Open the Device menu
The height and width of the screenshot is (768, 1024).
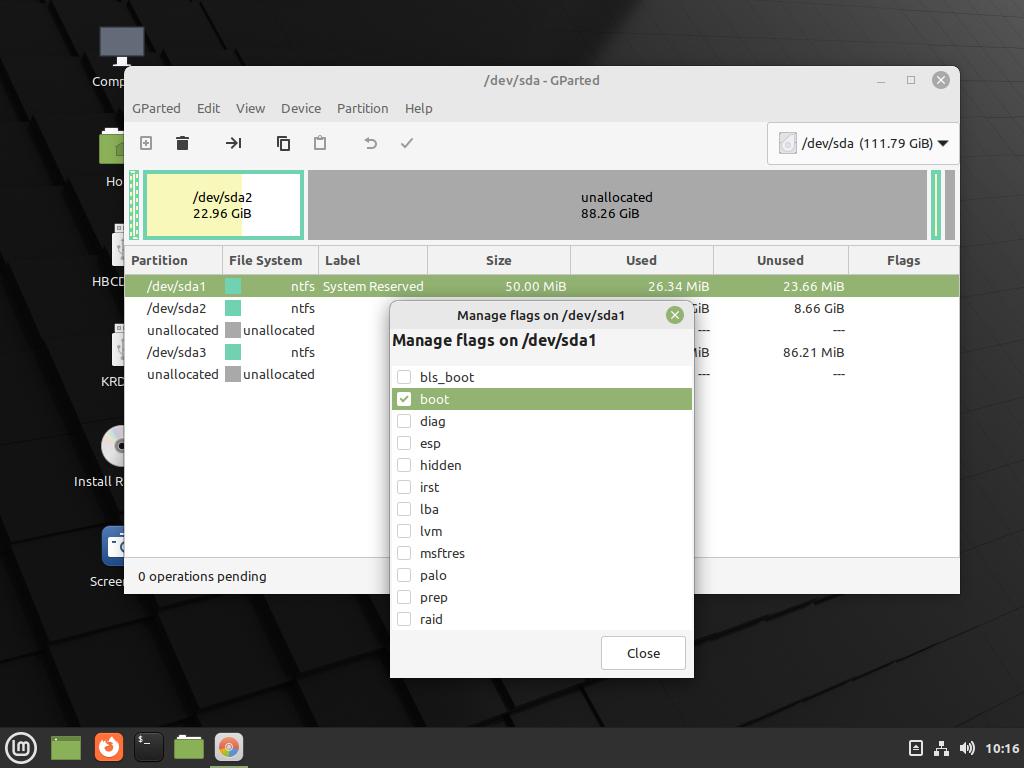[301, 108]
